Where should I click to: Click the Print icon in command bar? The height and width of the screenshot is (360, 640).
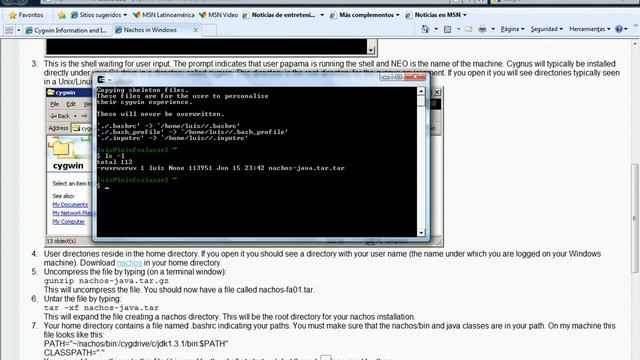482,29
